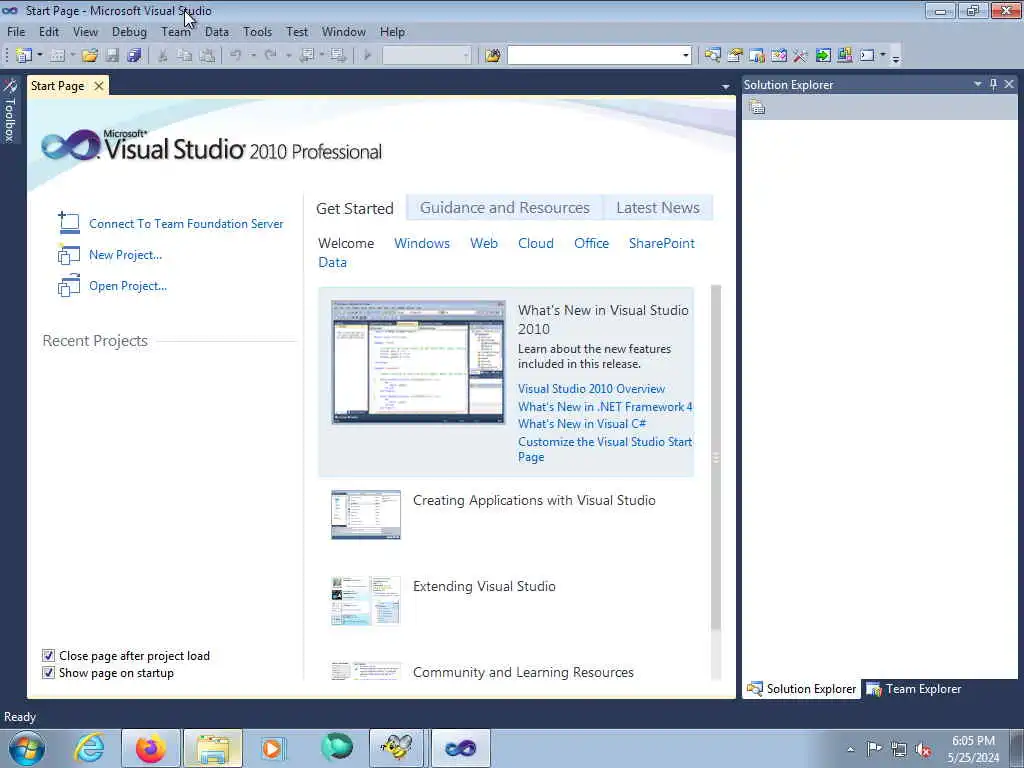
Task: Click the Paste clipboard toolbar icon
Action: pos(207,56)
